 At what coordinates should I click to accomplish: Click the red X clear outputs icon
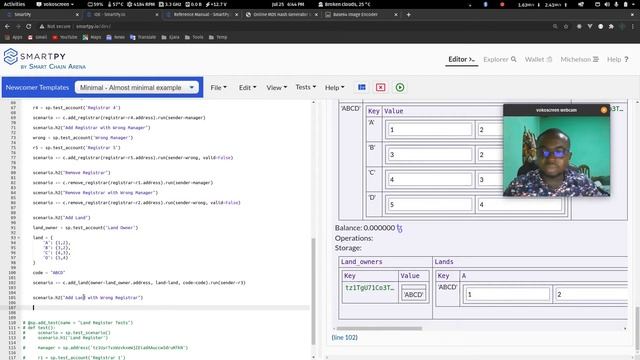point(380,87)
